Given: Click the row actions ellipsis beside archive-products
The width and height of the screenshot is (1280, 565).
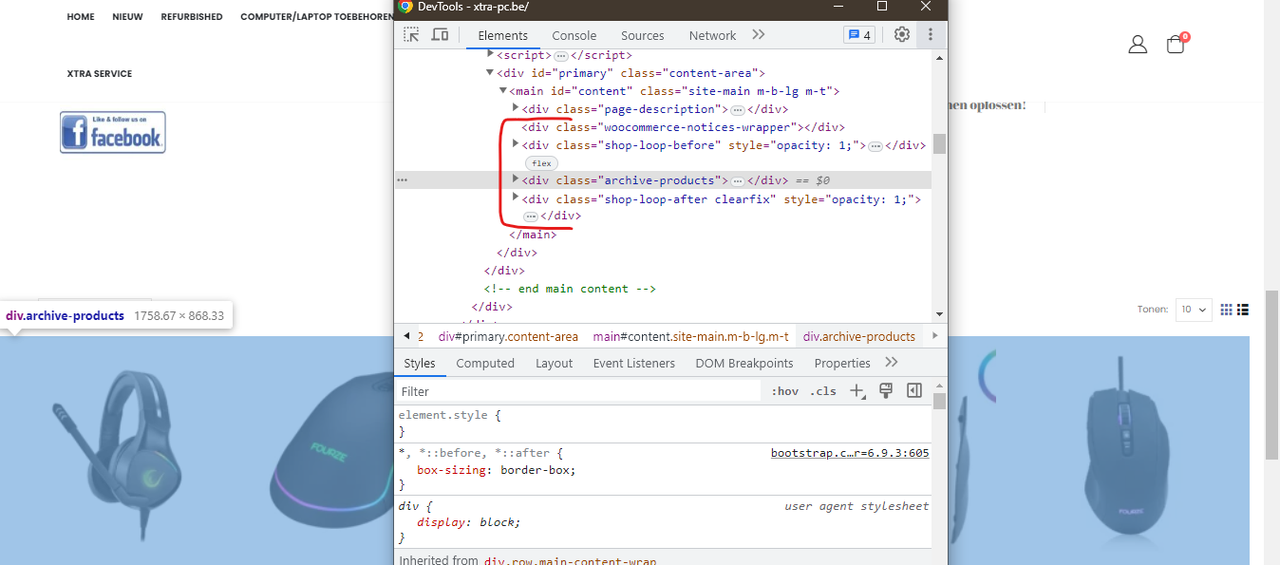Looking at the screenshot, I should (402, 181).
